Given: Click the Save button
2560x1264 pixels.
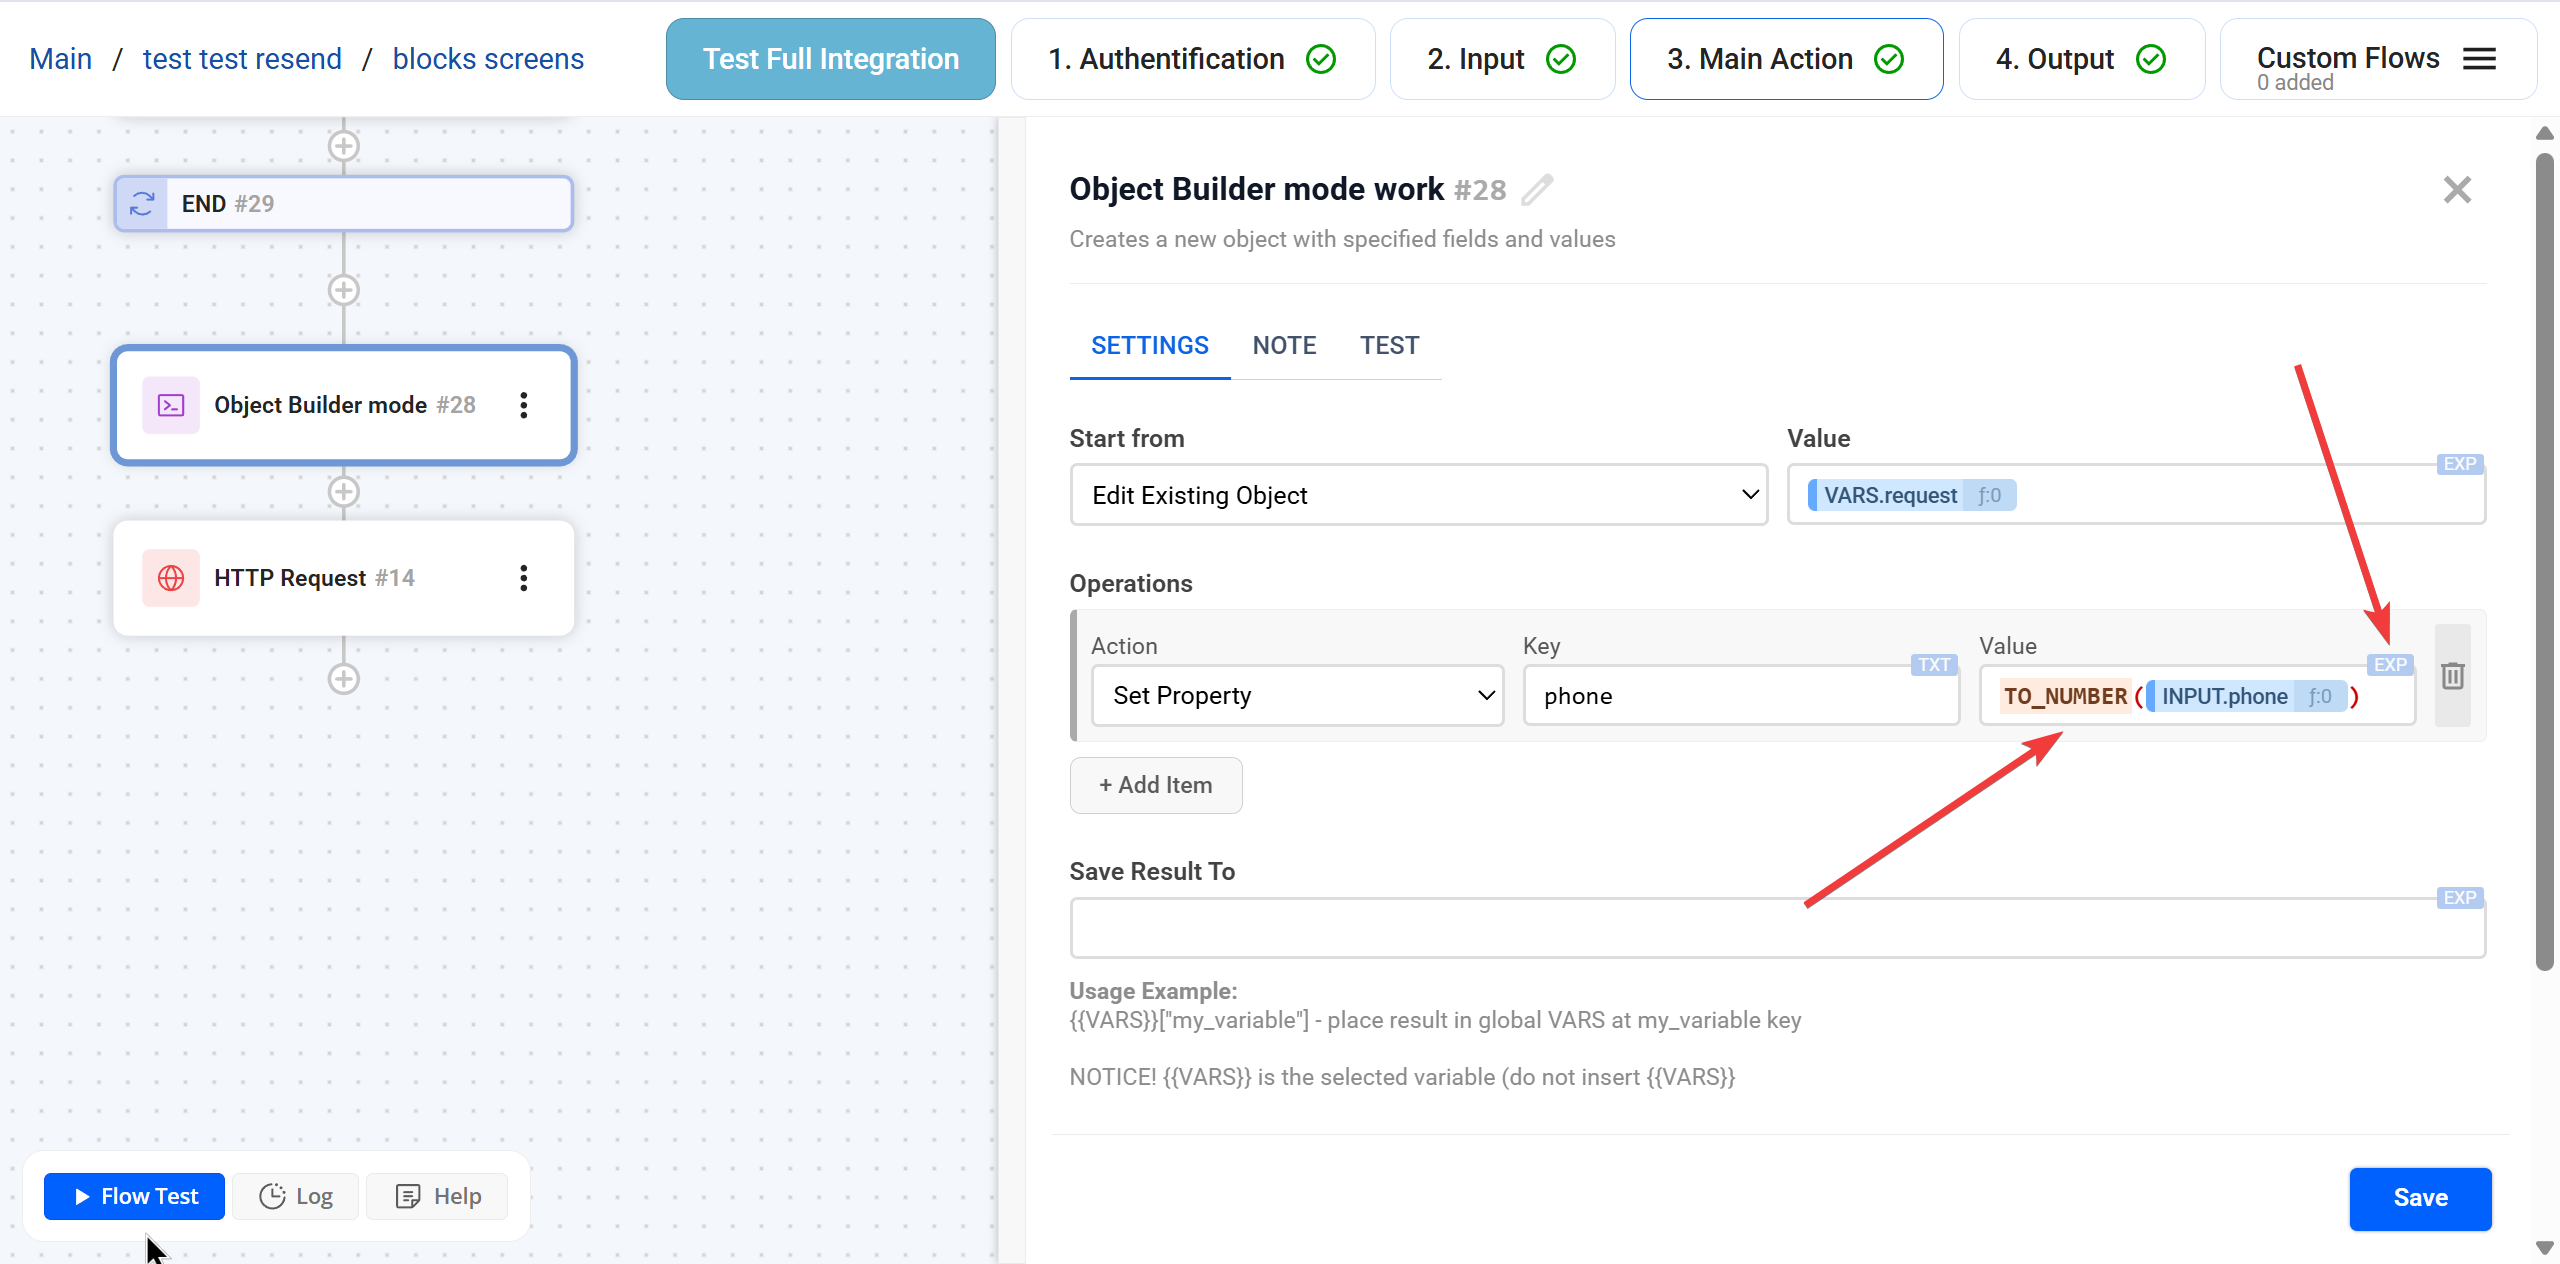Looking at the screenshot, I should pyautogui.click(x=2419, y=1197).
